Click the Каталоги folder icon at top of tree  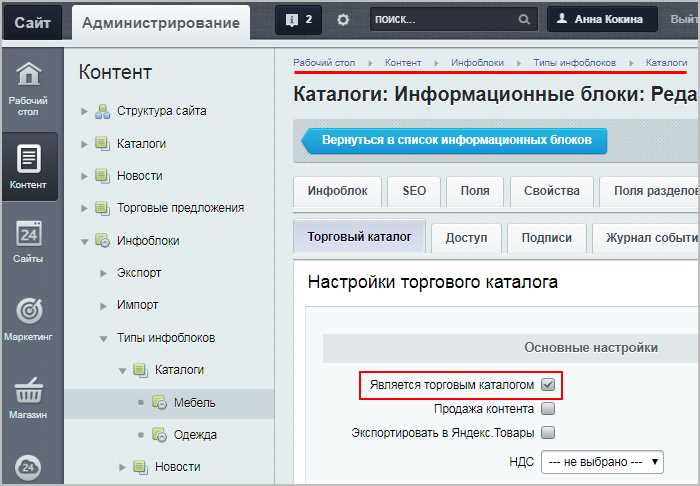[102, 144]
